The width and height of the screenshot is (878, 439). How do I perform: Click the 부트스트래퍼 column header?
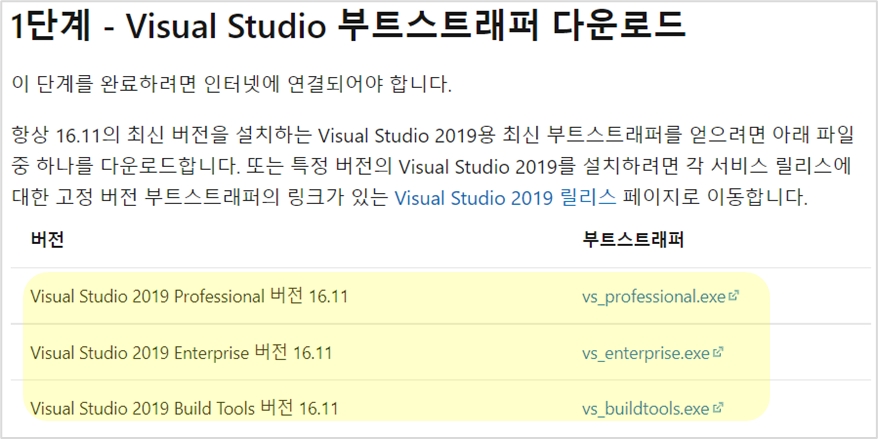click(x=633, y=240)
